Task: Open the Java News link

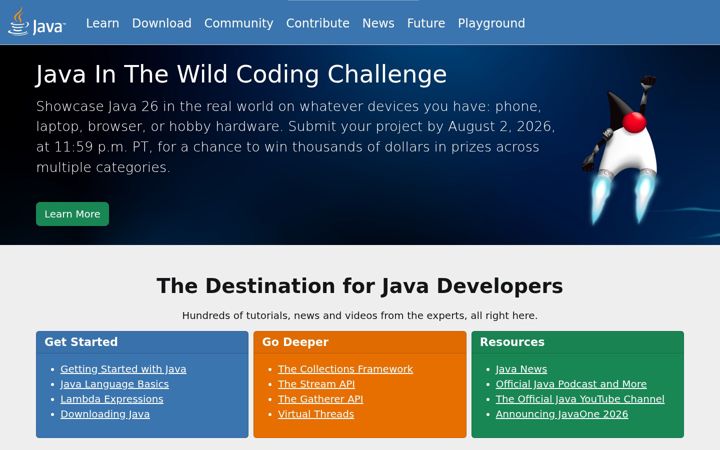Action: tap(521, 369)
